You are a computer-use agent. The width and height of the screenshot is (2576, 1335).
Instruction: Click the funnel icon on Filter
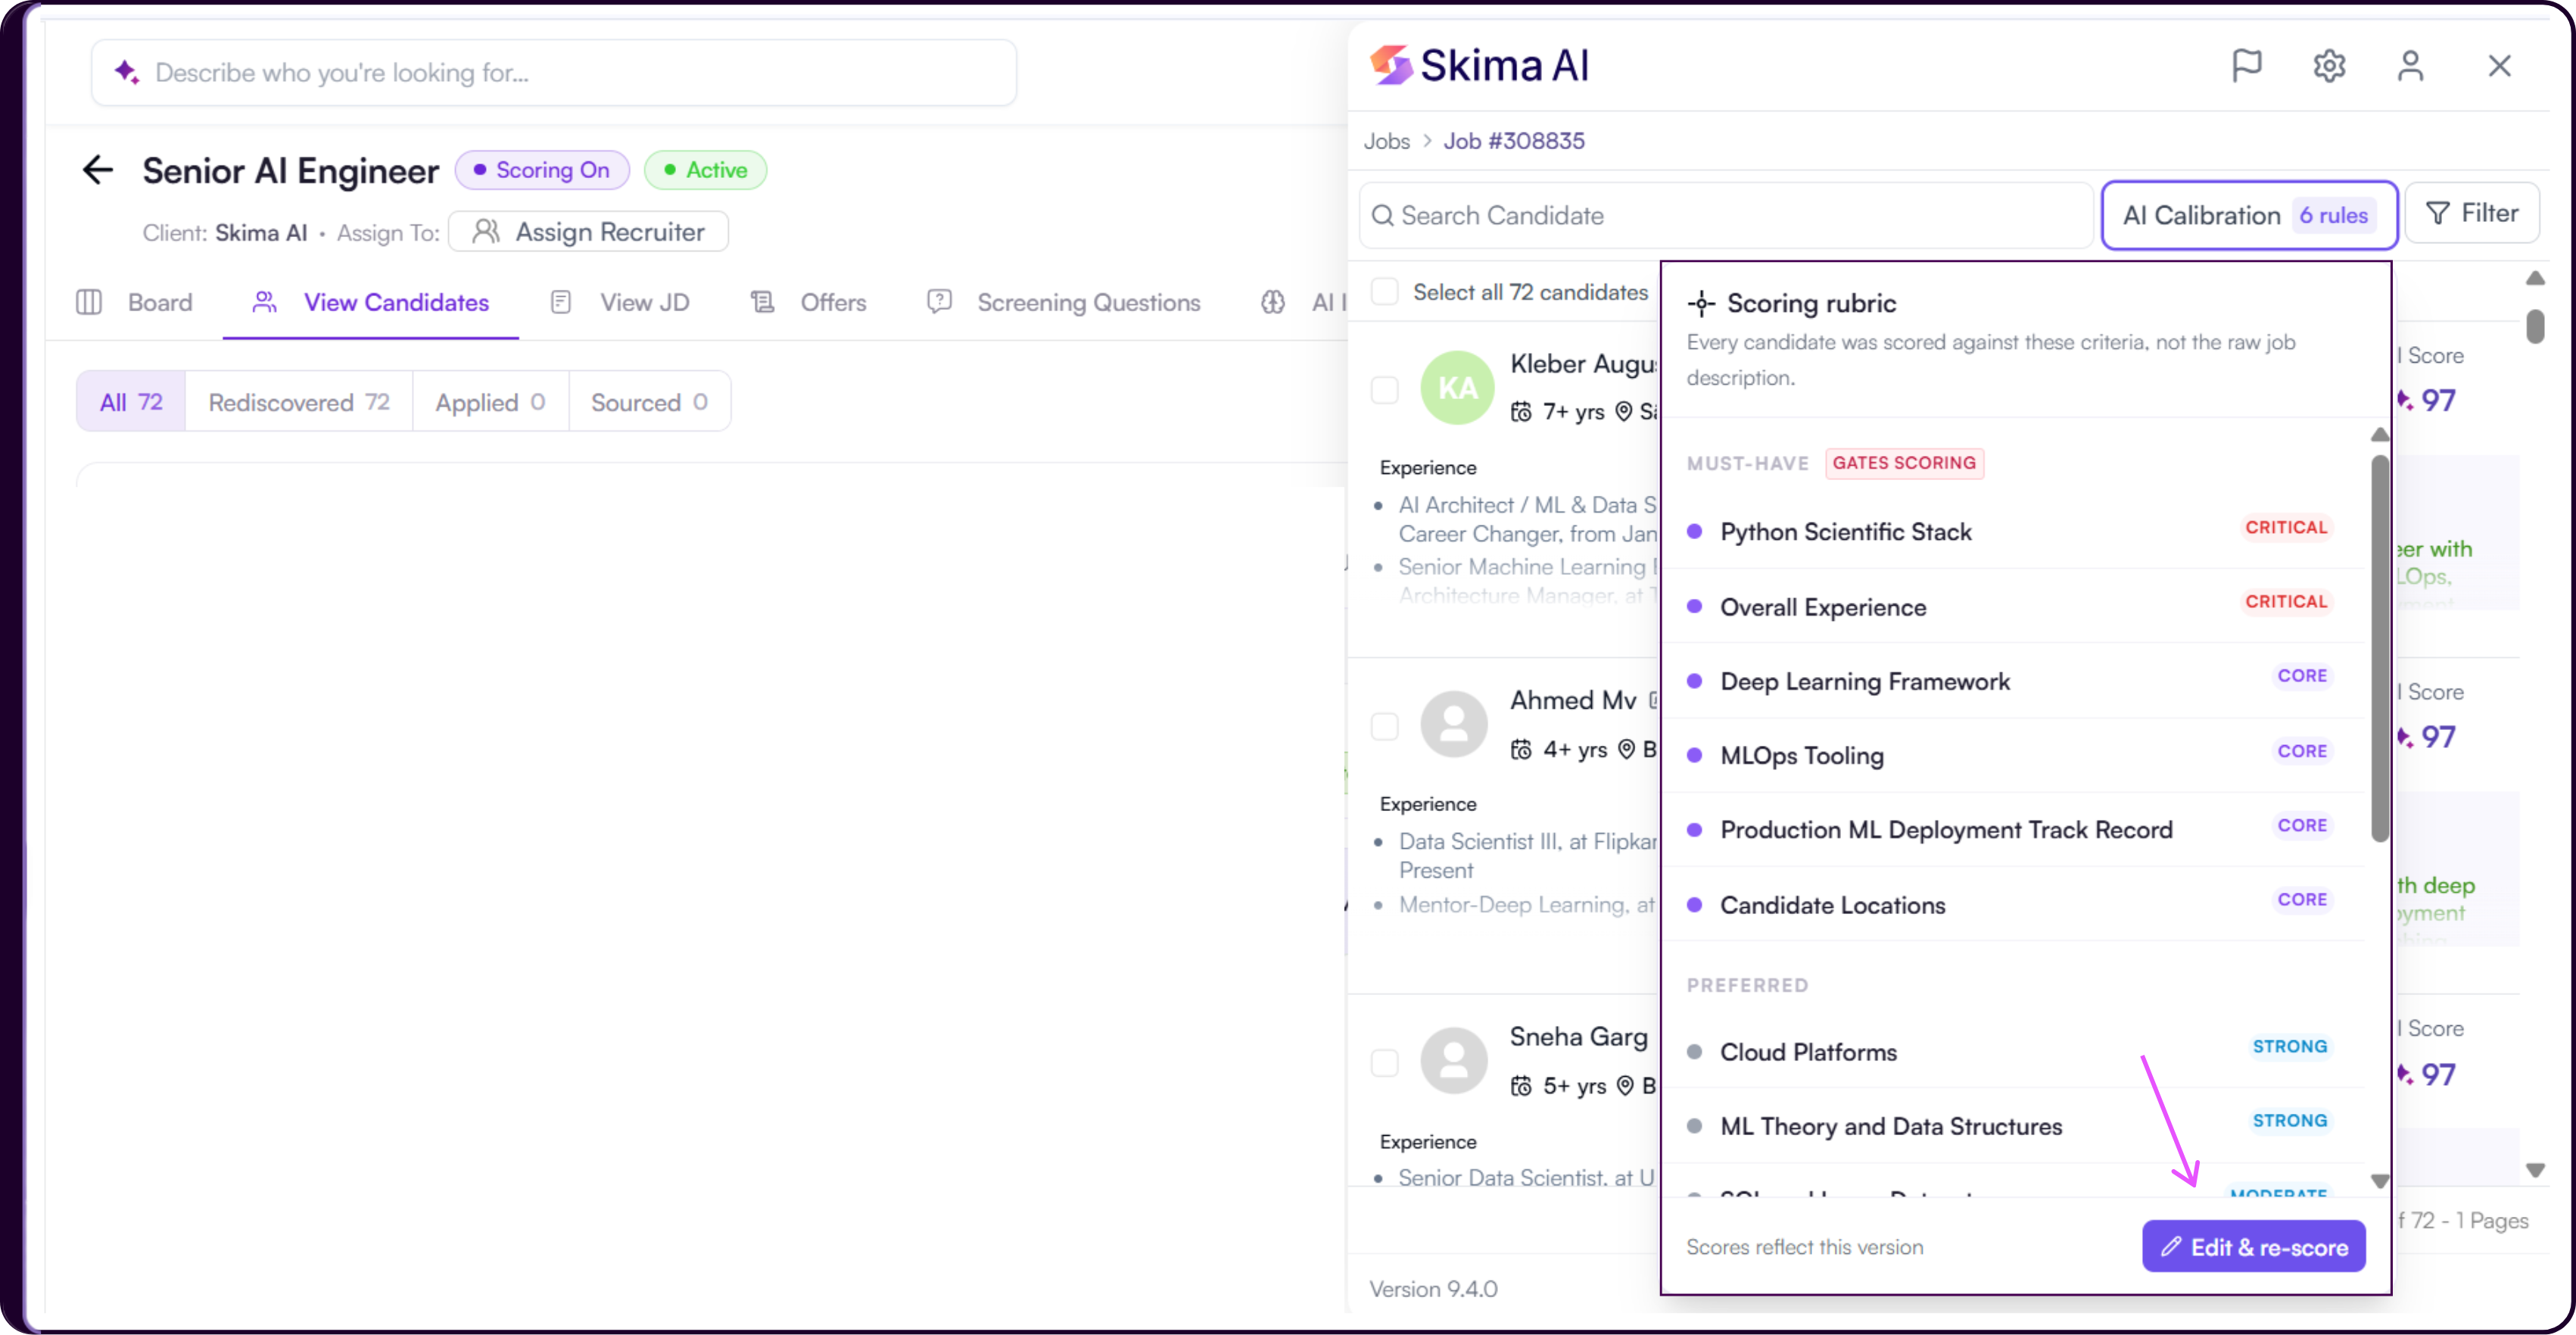tap(2438, 213)
